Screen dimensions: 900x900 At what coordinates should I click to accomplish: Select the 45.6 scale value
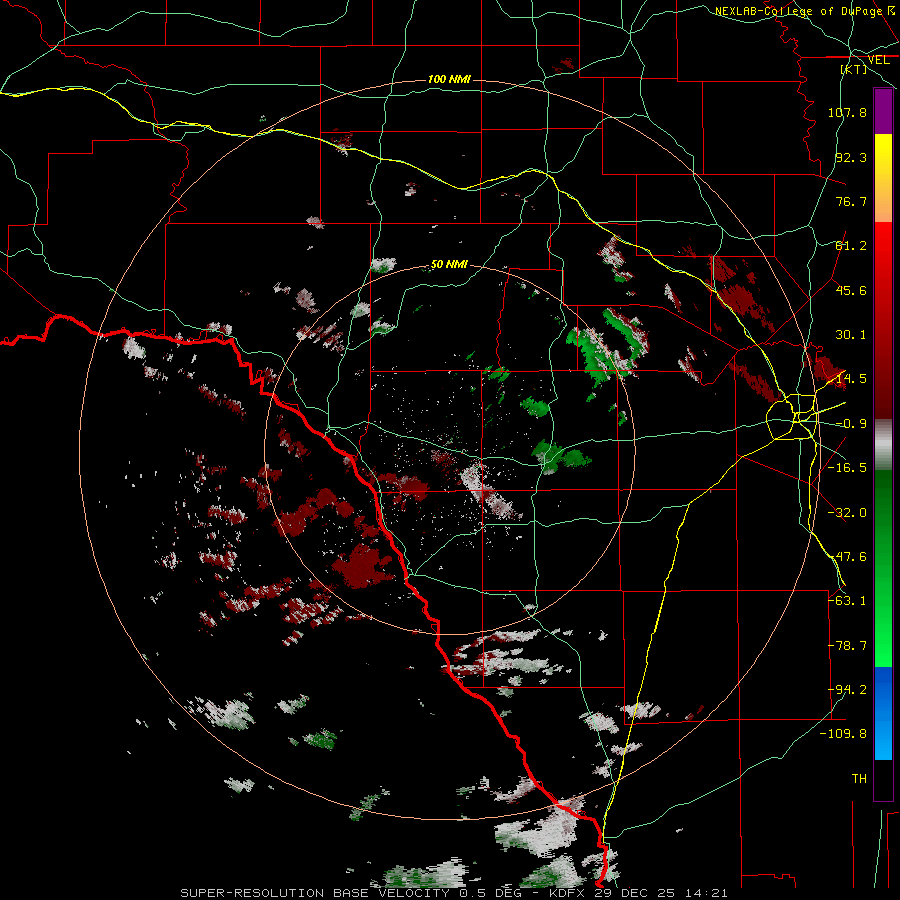[x=851, y=290]
